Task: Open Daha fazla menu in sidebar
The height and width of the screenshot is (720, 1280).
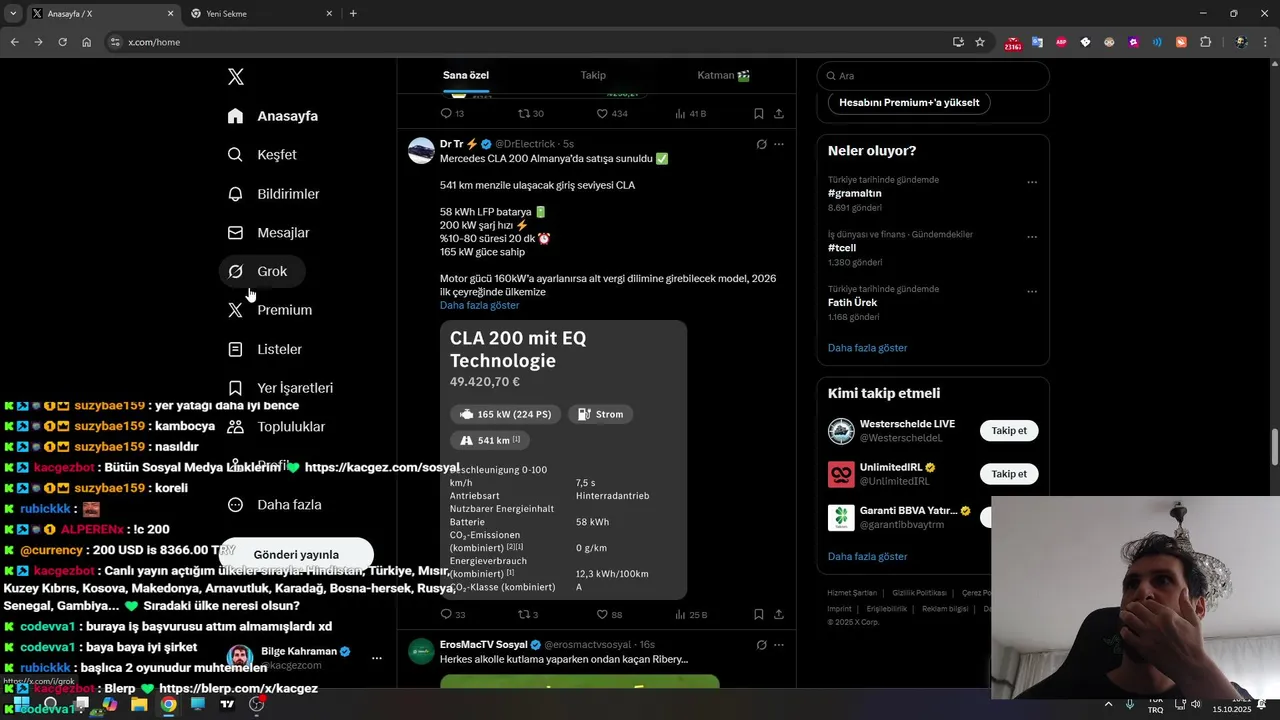Action: pyautogui.click(x=275, y=505)
